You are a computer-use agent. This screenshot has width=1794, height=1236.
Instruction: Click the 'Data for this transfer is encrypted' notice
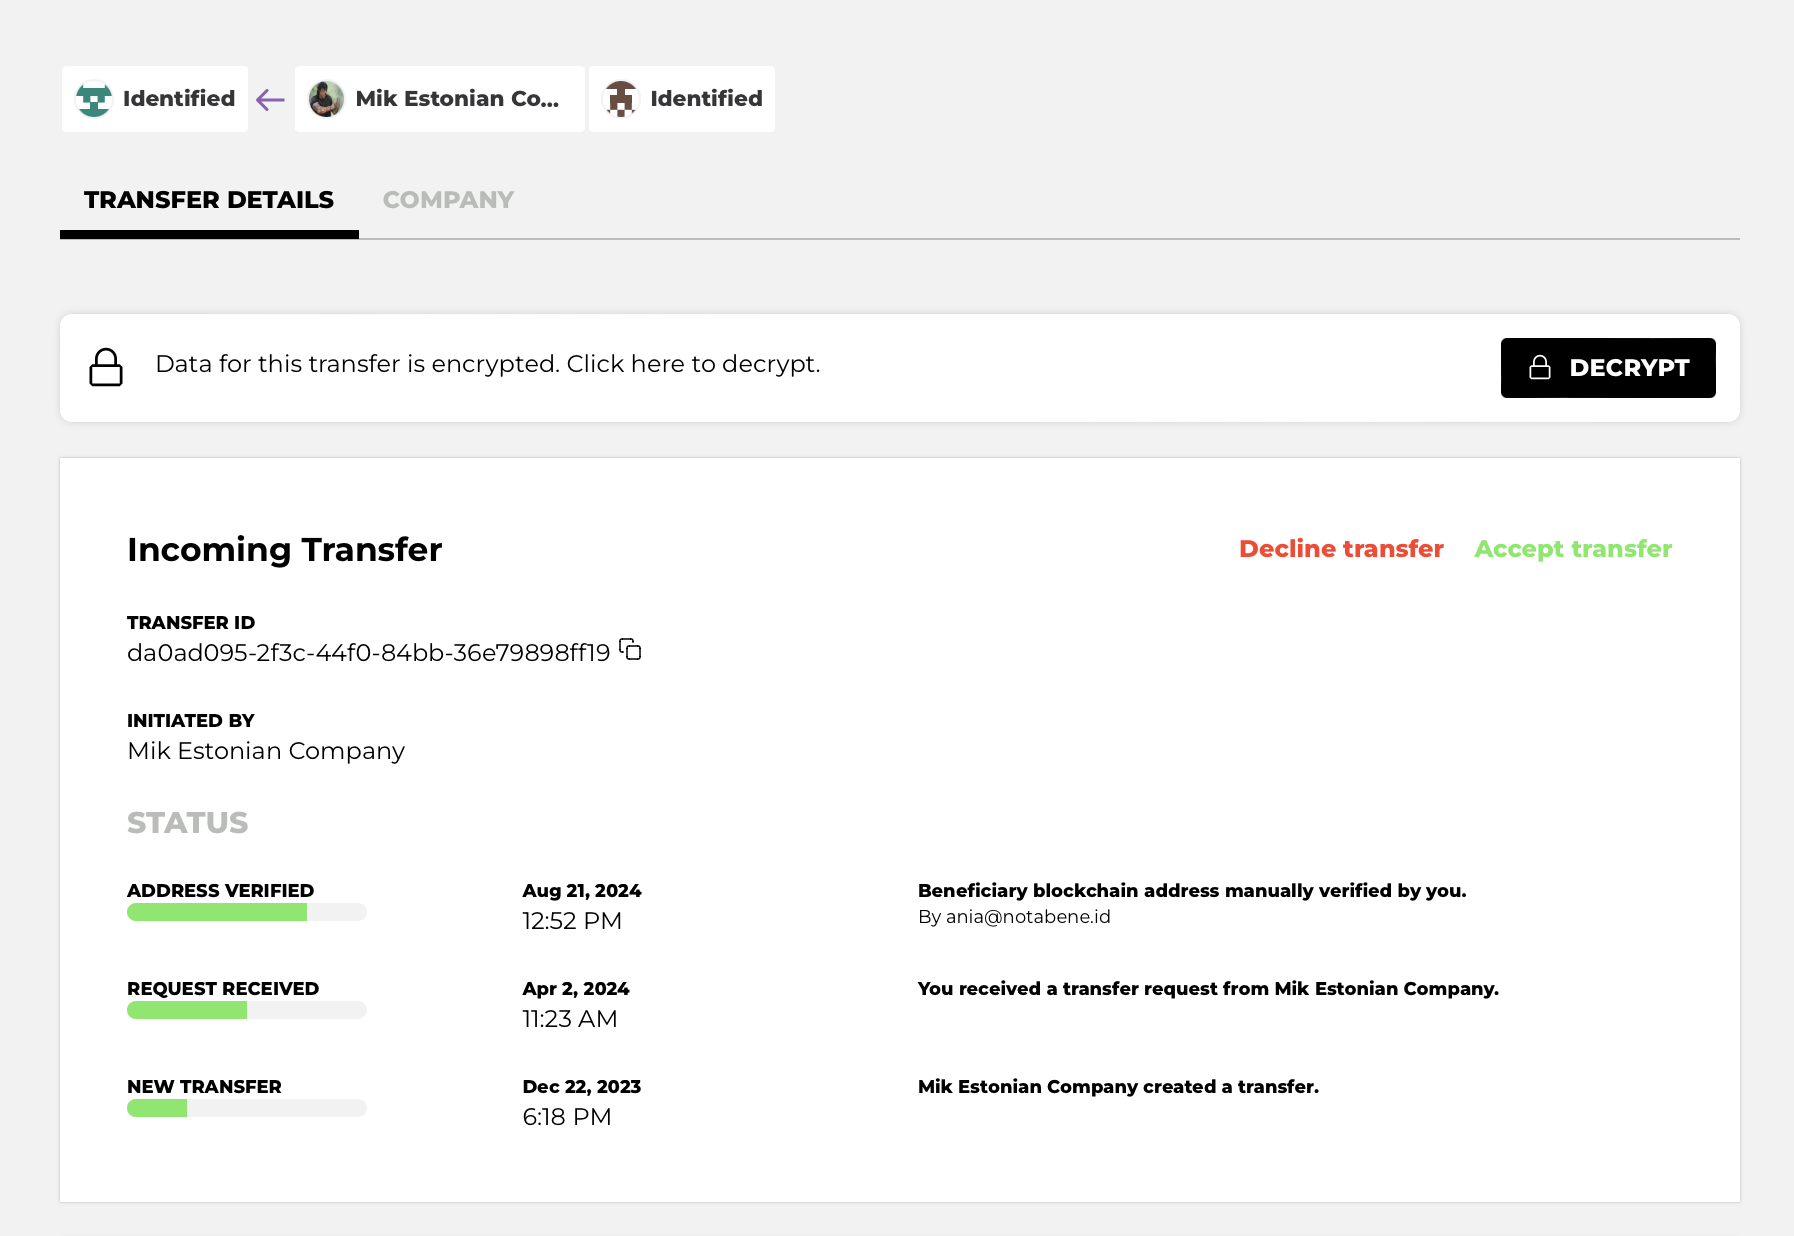(488, 364)
